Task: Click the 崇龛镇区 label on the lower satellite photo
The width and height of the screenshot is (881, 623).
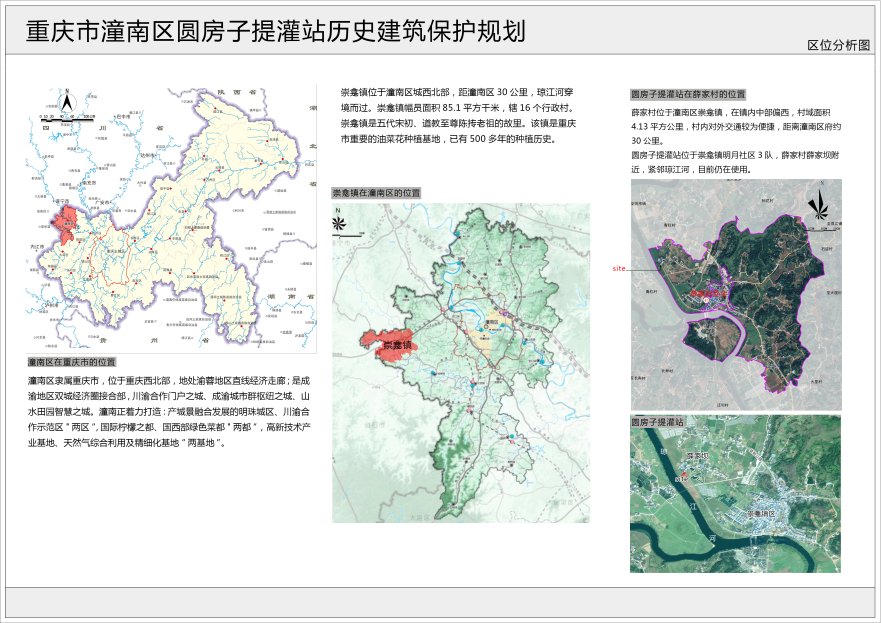Action: 761,513
